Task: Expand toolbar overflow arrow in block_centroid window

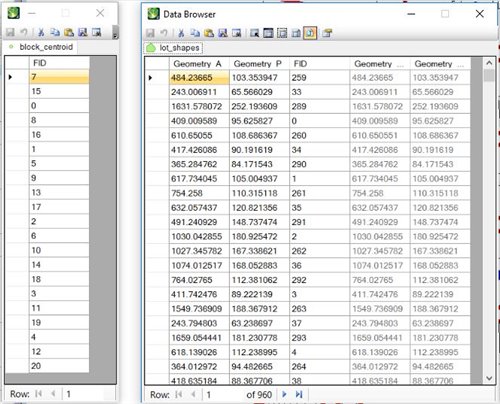Action: [x=115, y=32]
